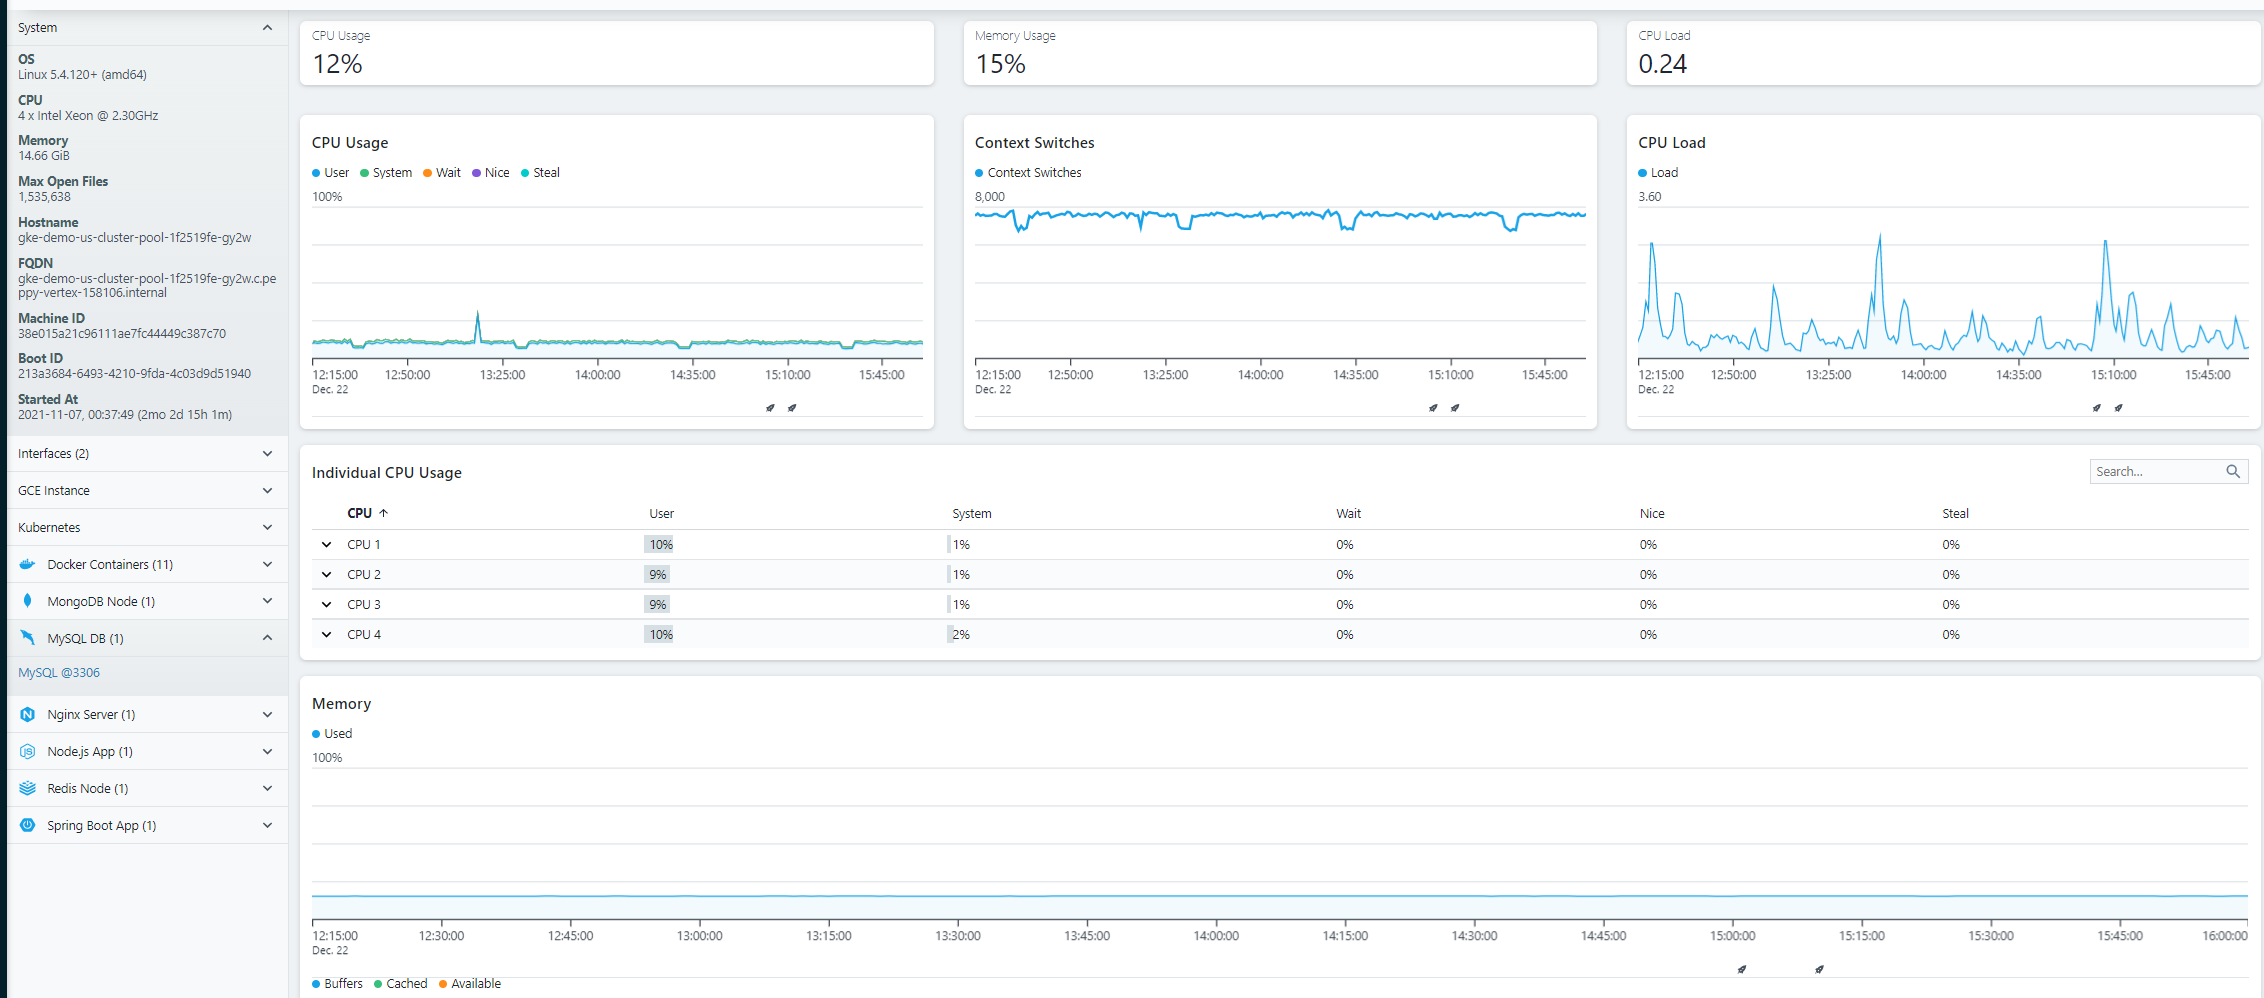Click the CPU Usage 12% summary card
The width and height of the screenshot is (2264, 998).
617,53
